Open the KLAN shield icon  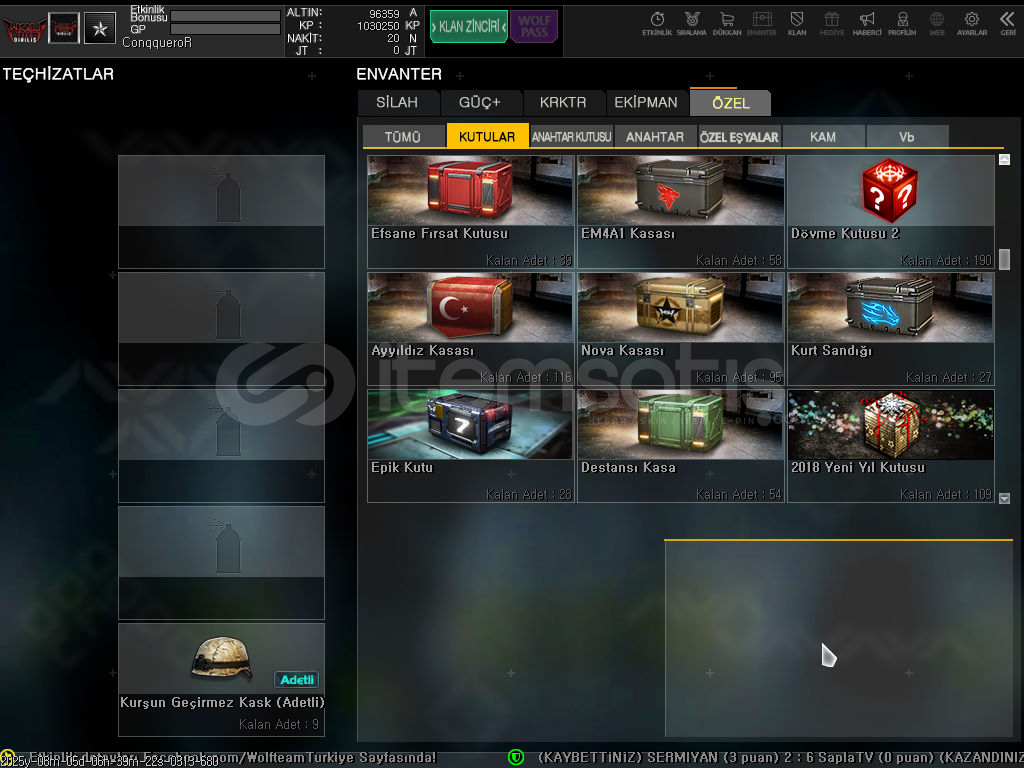pos(797,23)
